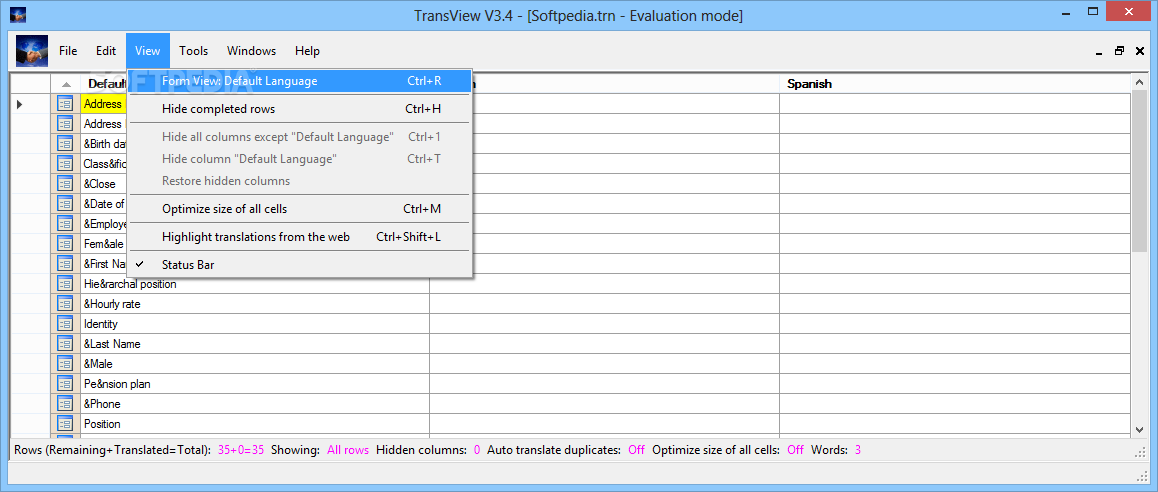1158x492 pixels.
Task: Click the Spanish column header
Action: [955, 84]
